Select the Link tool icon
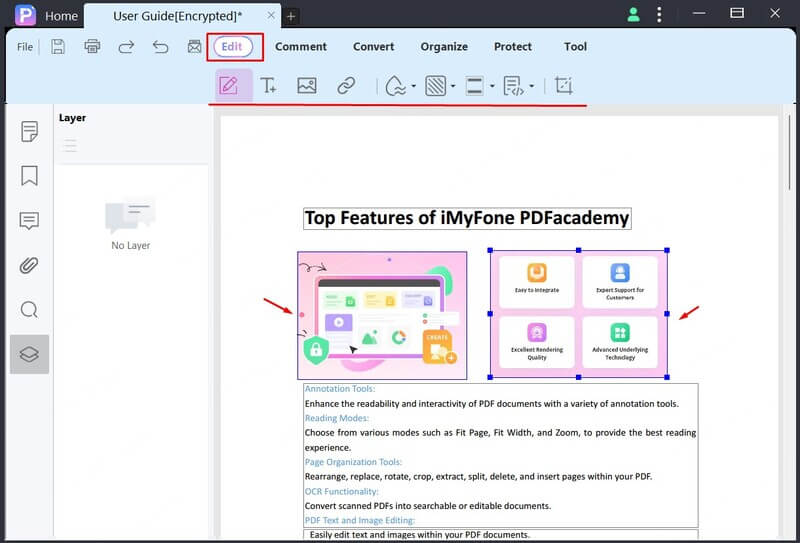The height and width of the screenshot is (543, 800). point(346,86)
